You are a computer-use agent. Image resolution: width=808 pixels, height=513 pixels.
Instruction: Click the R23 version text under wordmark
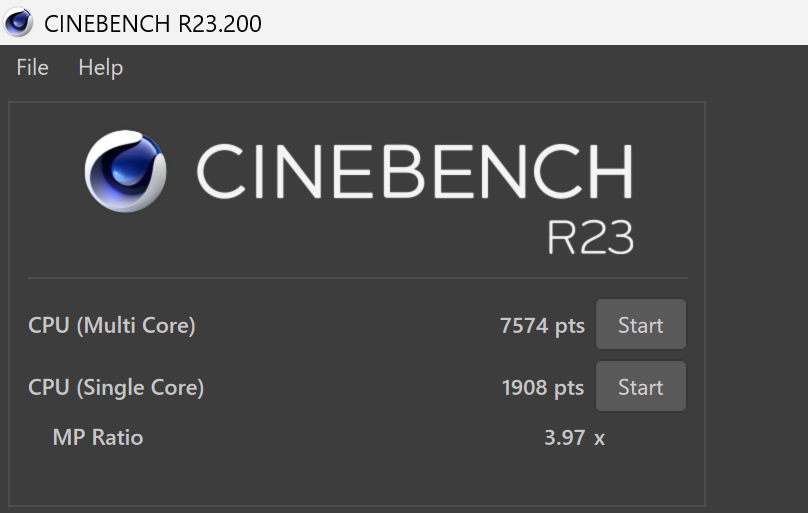590,237
